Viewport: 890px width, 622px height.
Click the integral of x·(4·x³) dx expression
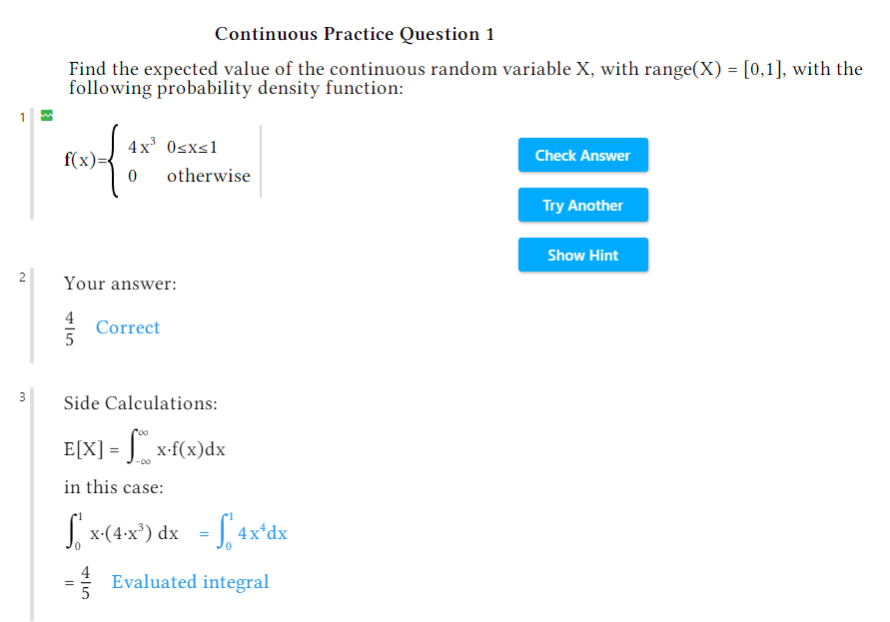121,533
